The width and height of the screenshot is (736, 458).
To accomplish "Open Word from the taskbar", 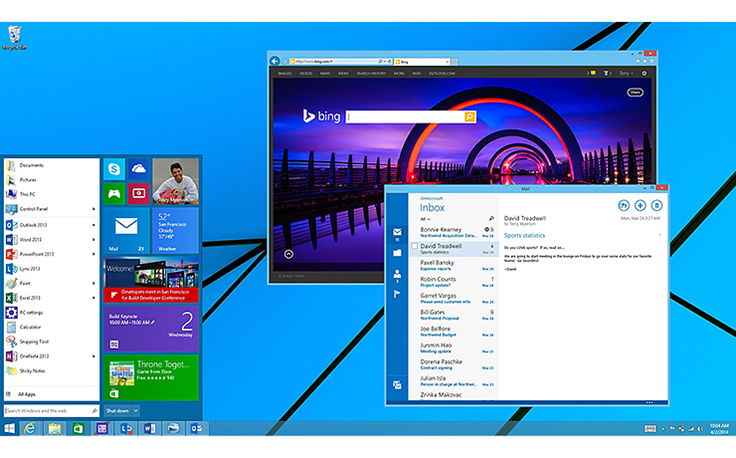I will [x=150, y=428].
